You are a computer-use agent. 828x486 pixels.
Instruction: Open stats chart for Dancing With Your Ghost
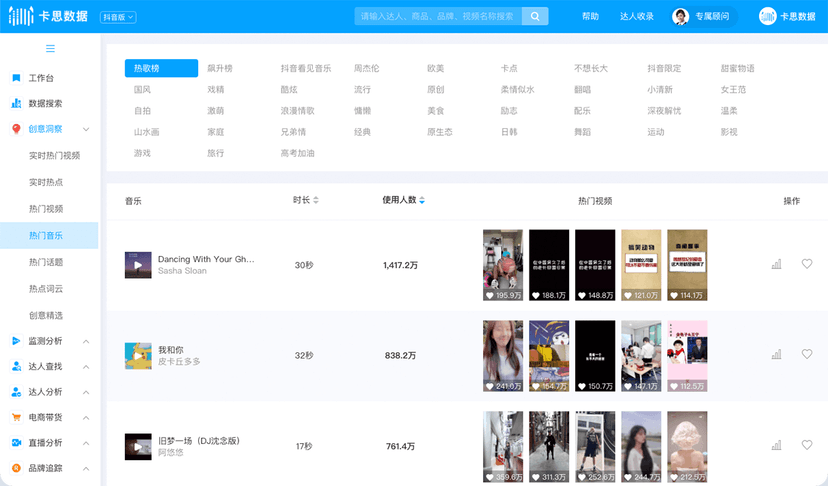click(776, 264)
